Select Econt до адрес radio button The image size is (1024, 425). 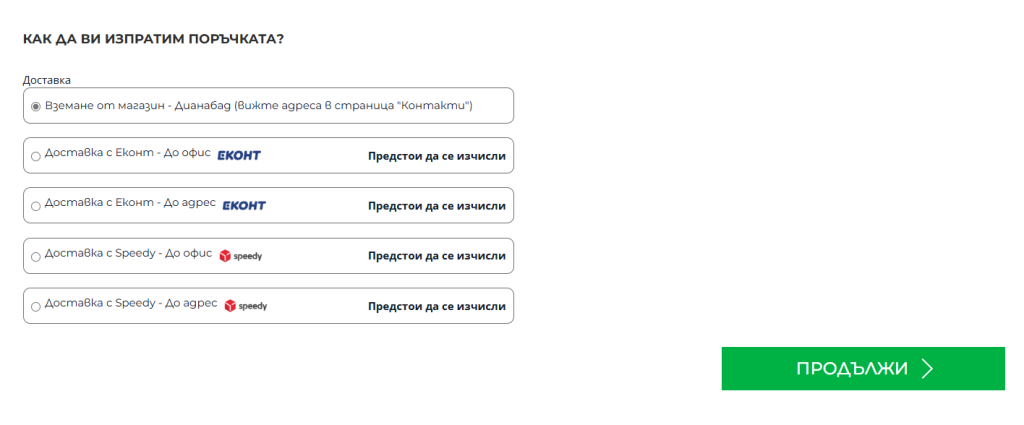coord(36,206)
